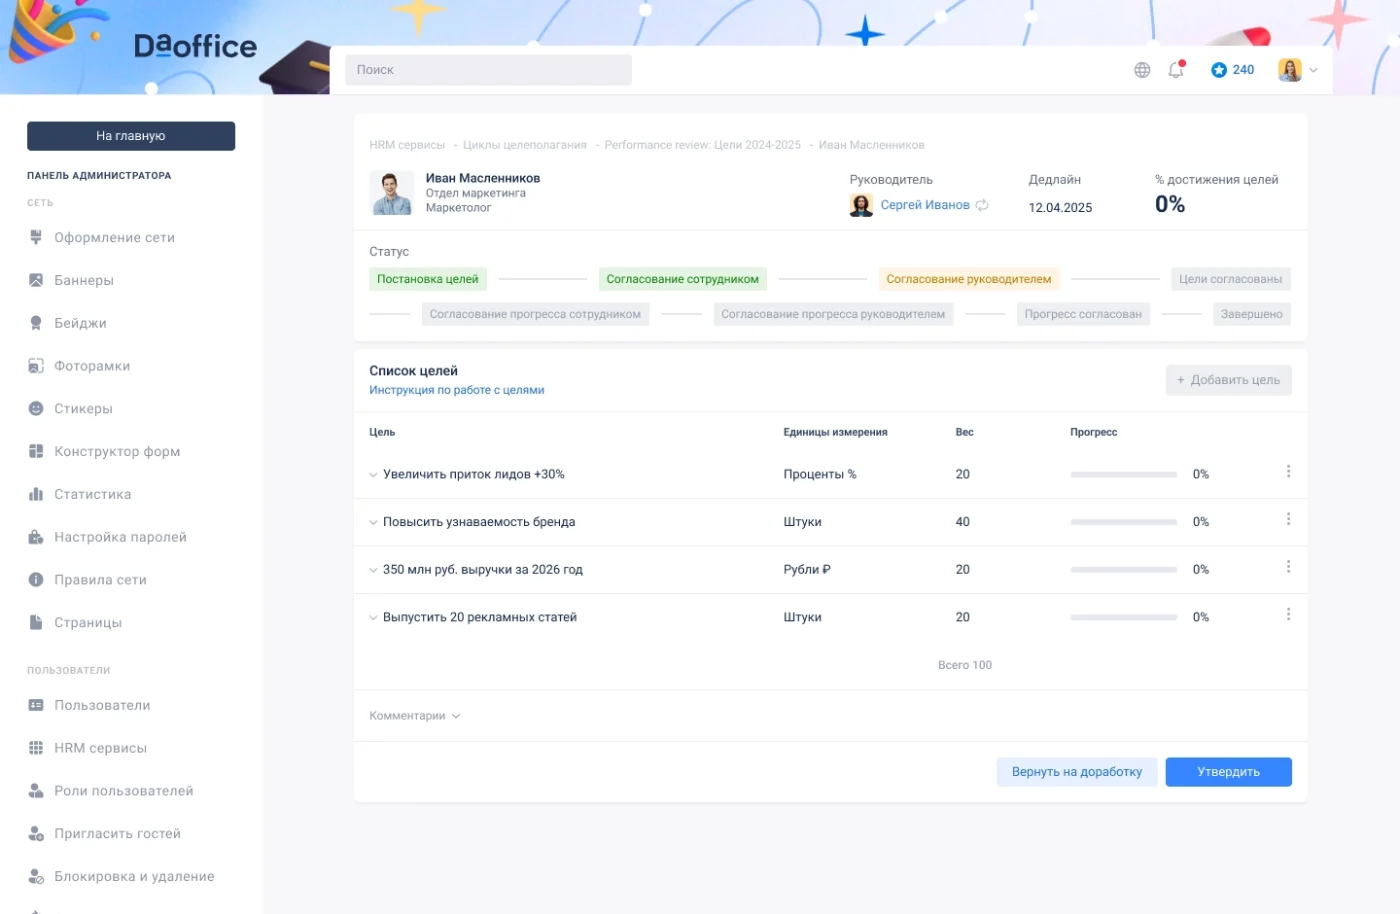The height and width of the screenshot is (914, 1400).
Task: Expand goal 350 млн руб. выручки
Action: tap(373, 570)
